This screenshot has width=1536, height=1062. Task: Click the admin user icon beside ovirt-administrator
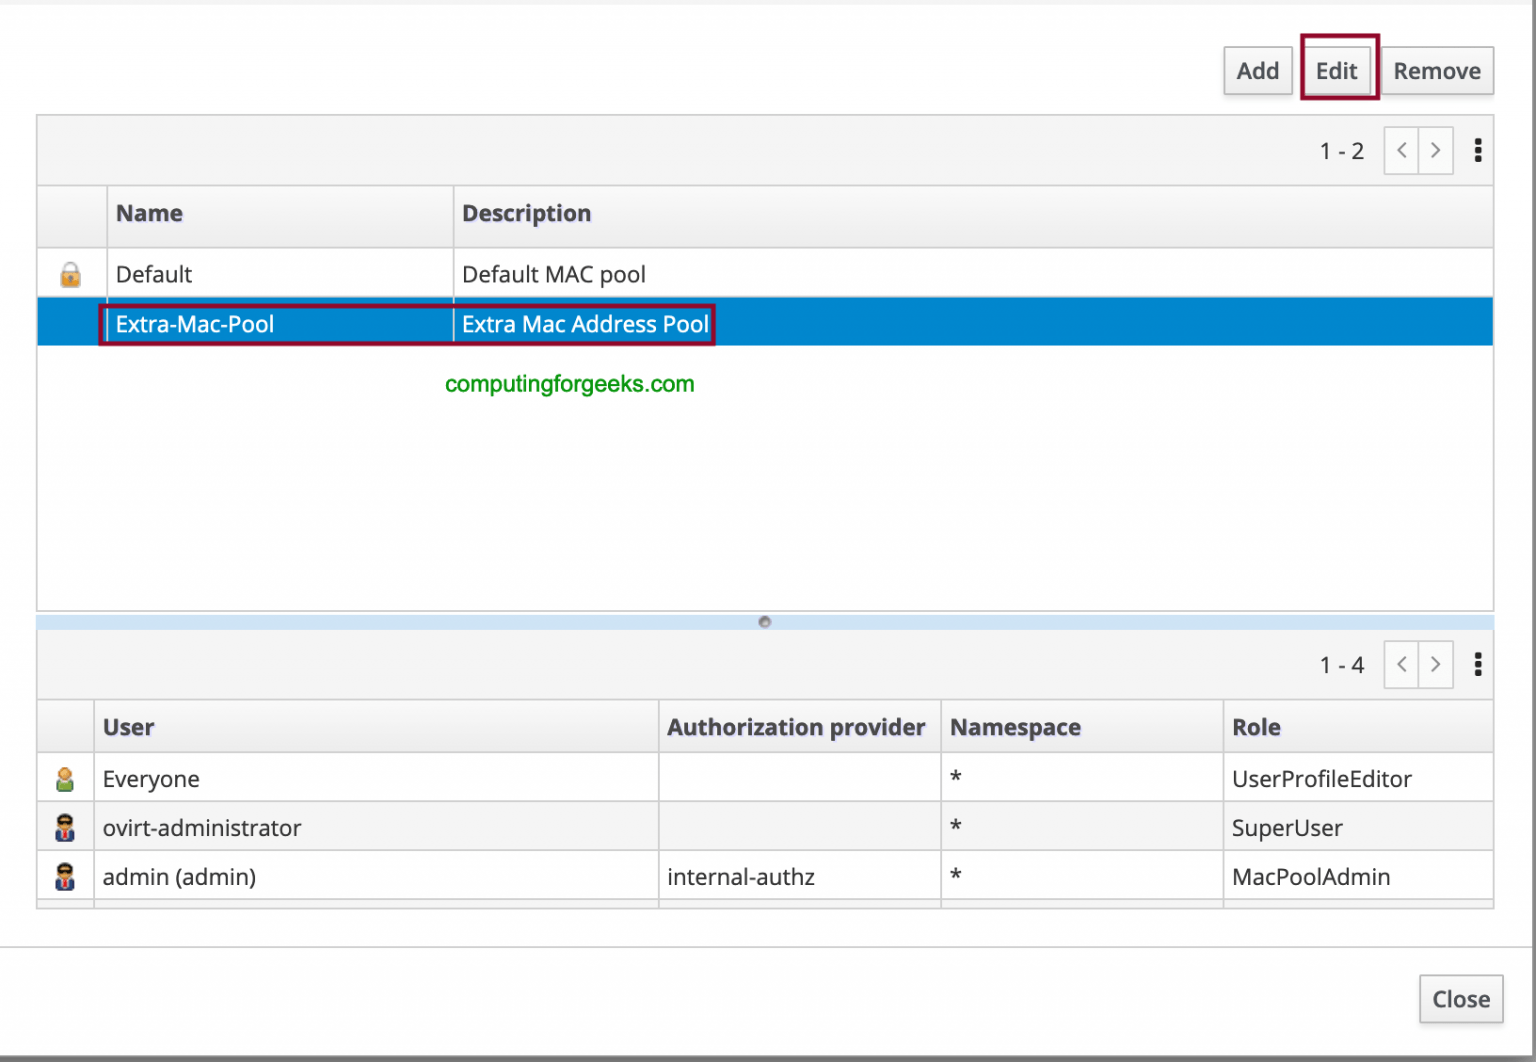tap(64, 826)
